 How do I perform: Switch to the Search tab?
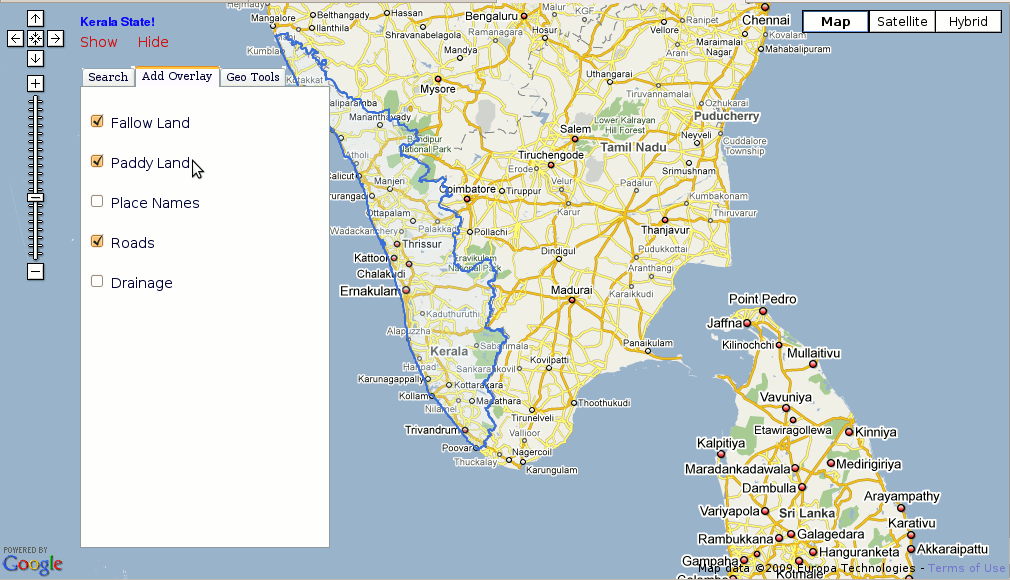(x=107, y=76)
